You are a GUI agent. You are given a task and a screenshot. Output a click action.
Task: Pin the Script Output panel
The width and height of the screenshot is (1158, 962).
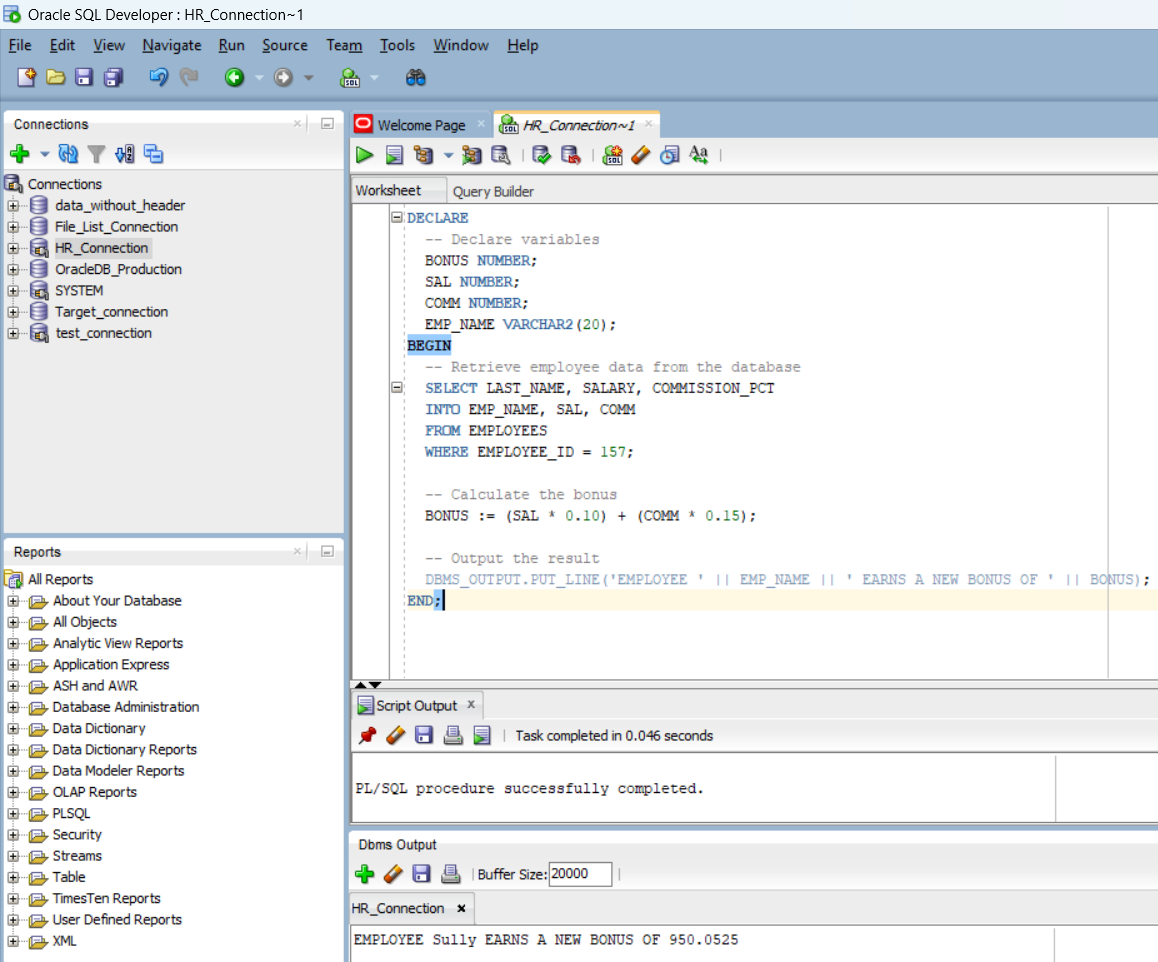366,734
